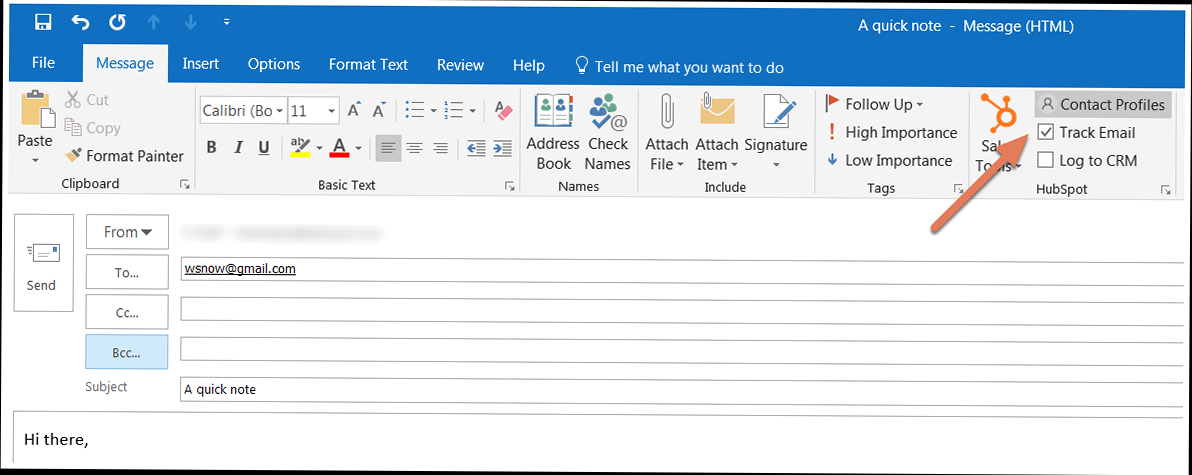Pick the red font color swatch

coord(339,148)
